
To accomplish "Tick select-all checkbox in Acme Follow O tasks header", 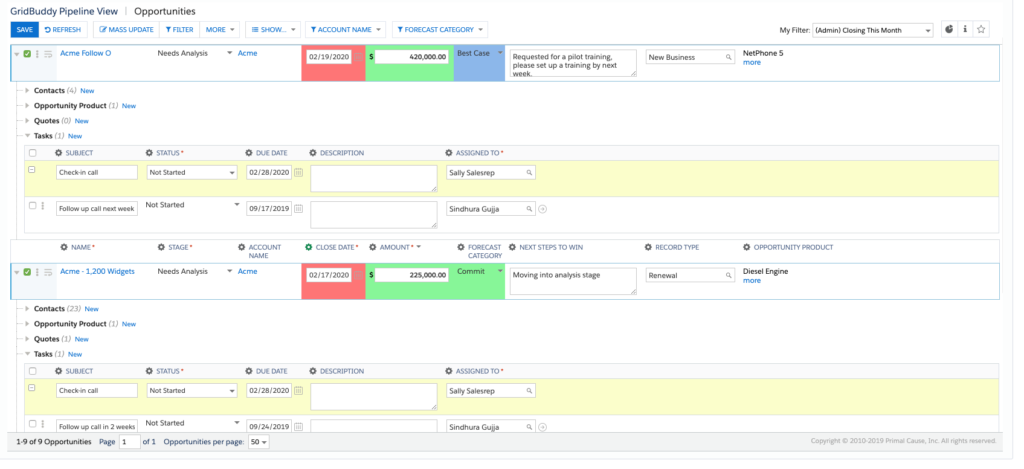I will [x=33, y=153].
